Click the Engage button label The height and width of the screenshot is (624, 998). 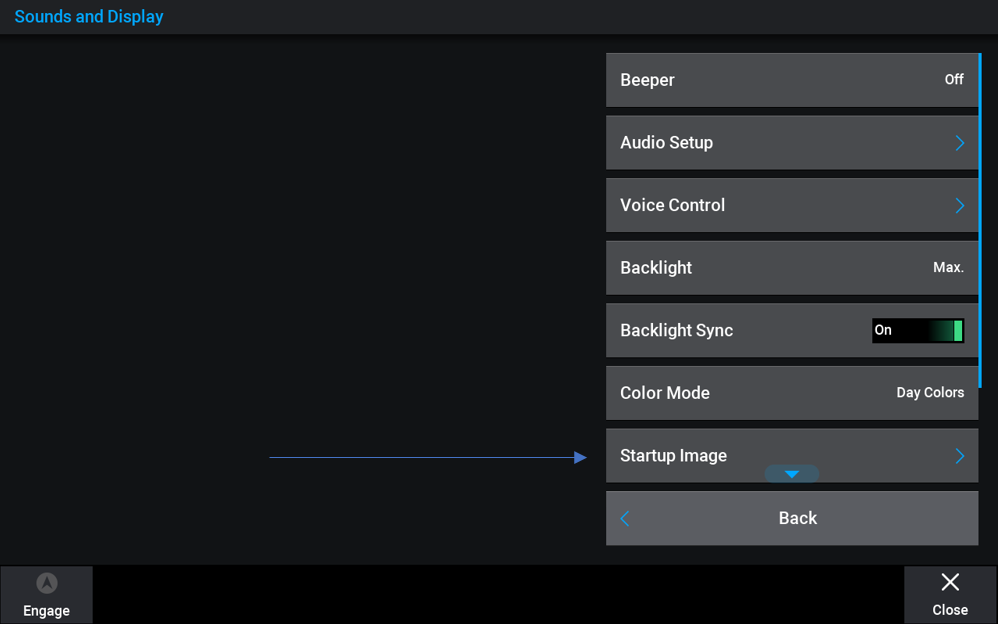(x=46, y=611)
